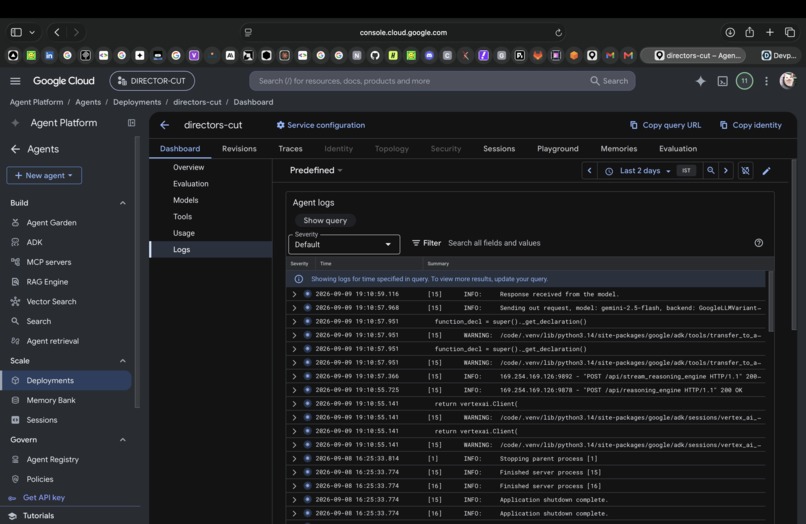Open Deployments breadcrumb link
Screen dimensions: 806x524
pos(137,102)
